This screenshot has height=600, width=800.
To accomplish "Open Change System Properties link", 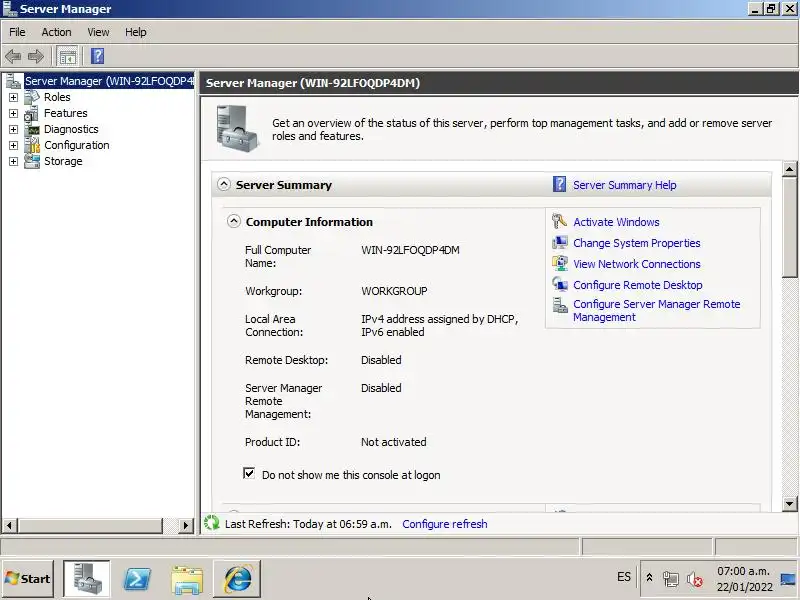I will 637,243.
